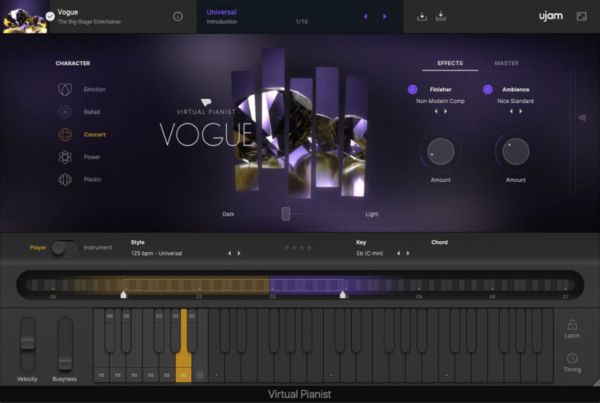
Task: Select next Ambience mode arrow
Action: tap(520, 111)
